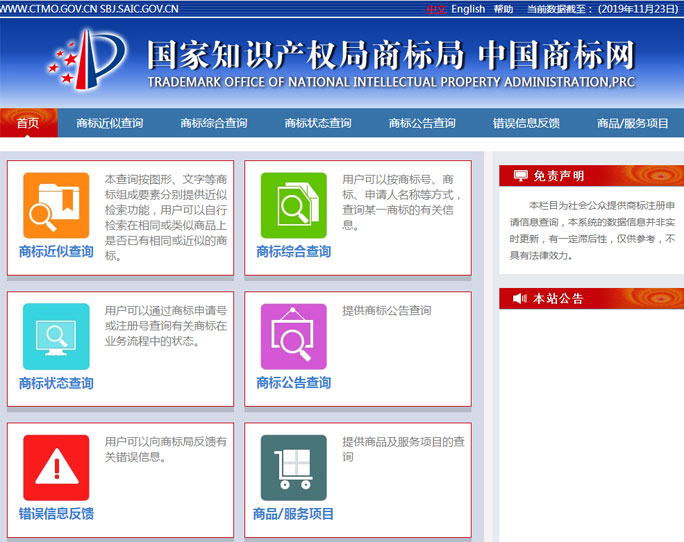Click the 商标状态查询 card title link

tap(56, 383)
